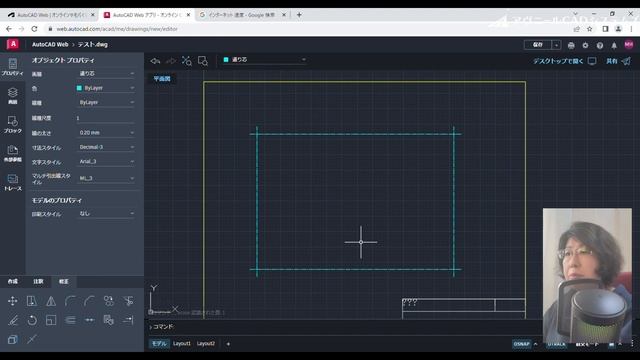
Task: Switch to the Layout1 tab
Action: (182, 344)
